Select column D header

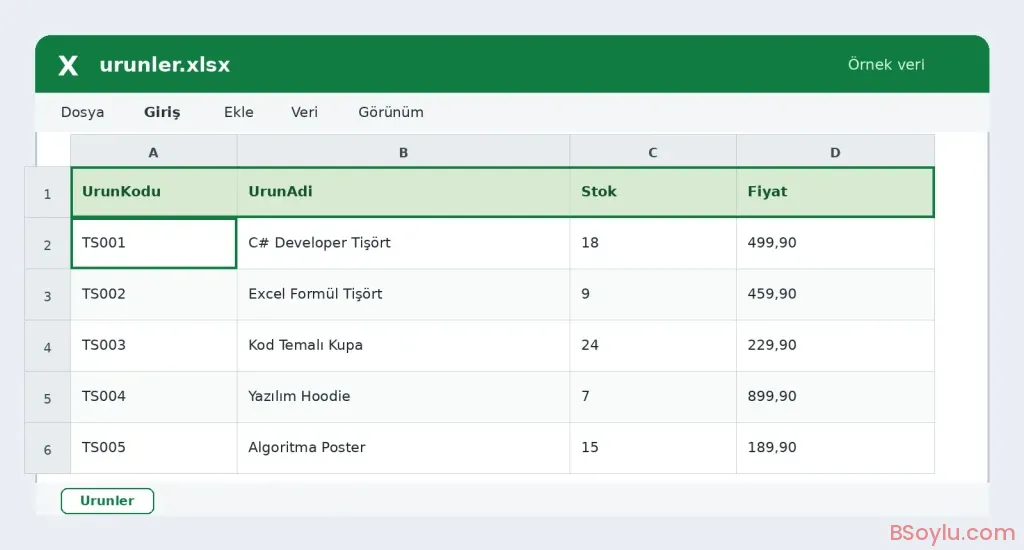coord(835,152)
